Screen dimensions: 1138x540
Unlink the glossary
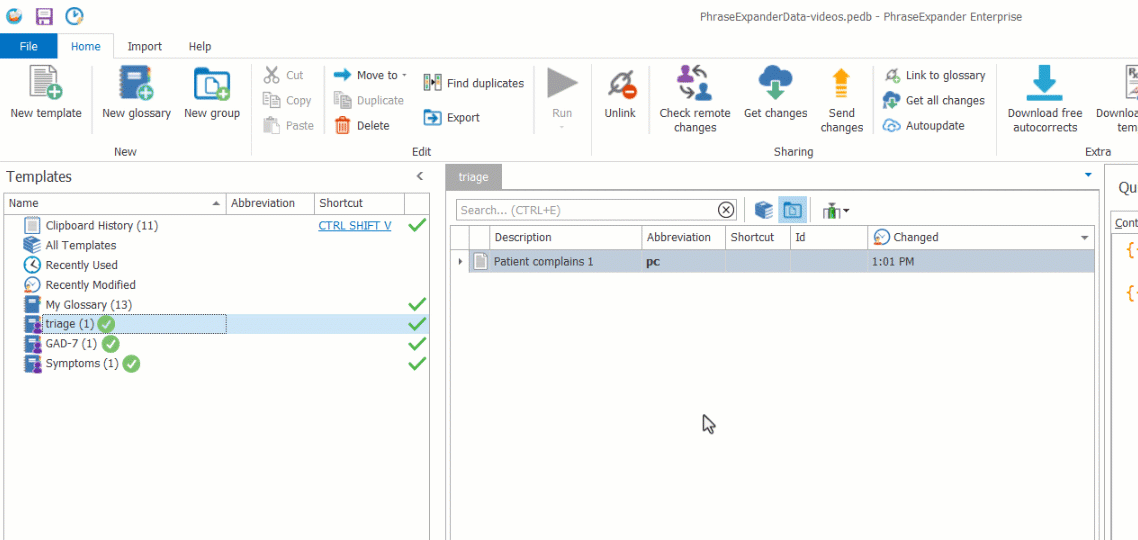click(620, 92)
